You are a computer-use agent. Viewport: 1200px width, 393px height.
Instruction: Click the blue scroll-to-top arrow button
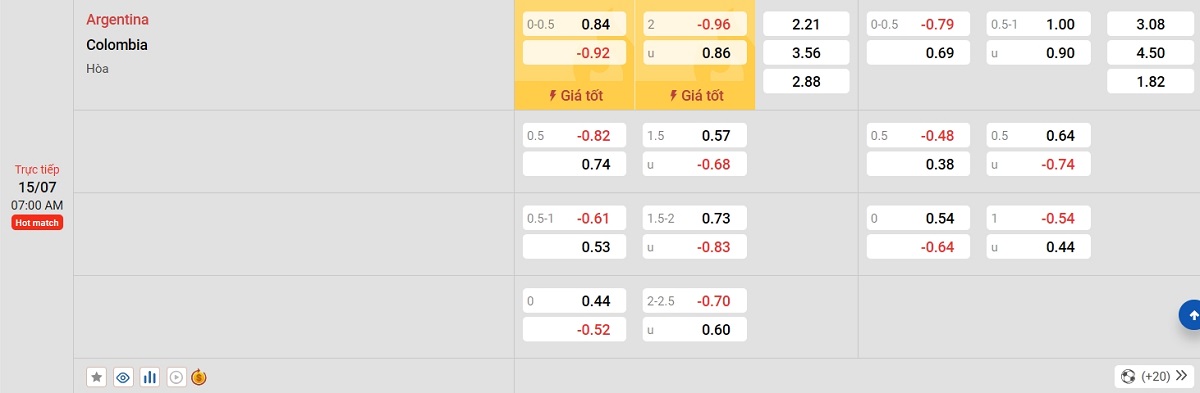point(1190,315)
